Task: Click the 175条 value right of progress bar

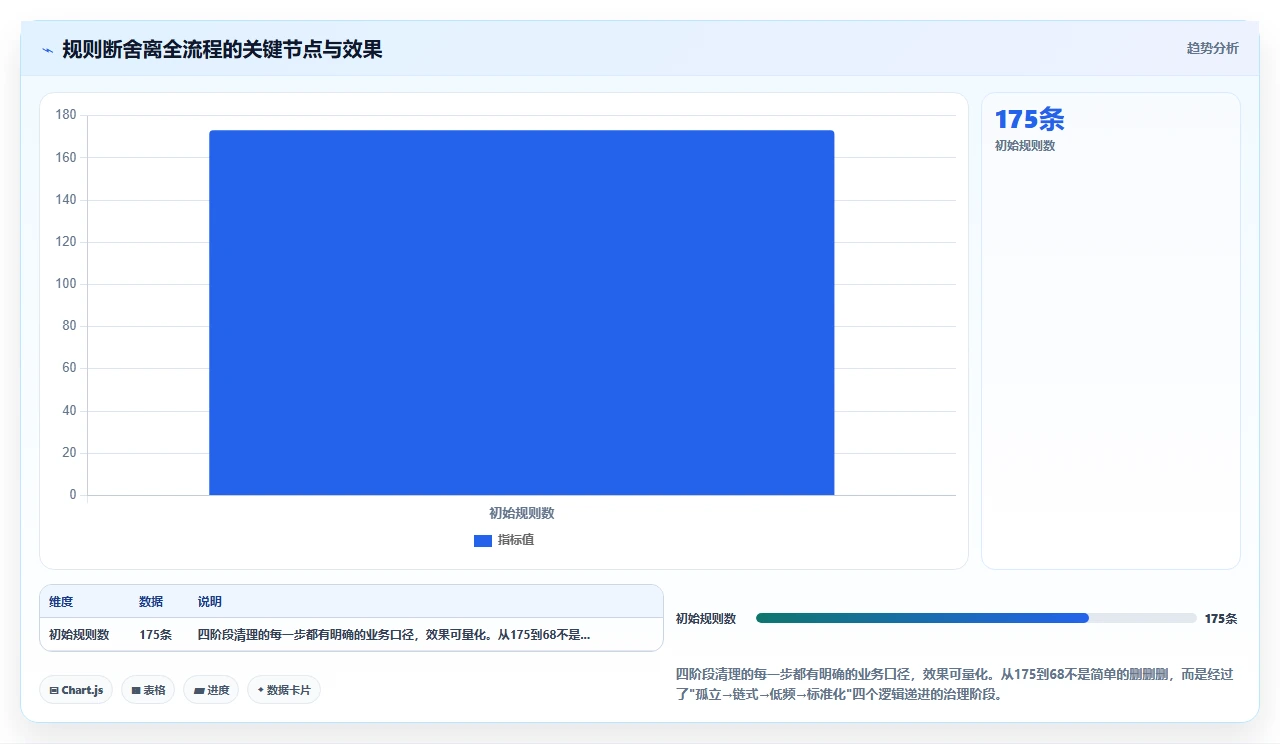Action: tap(1221, 619)
